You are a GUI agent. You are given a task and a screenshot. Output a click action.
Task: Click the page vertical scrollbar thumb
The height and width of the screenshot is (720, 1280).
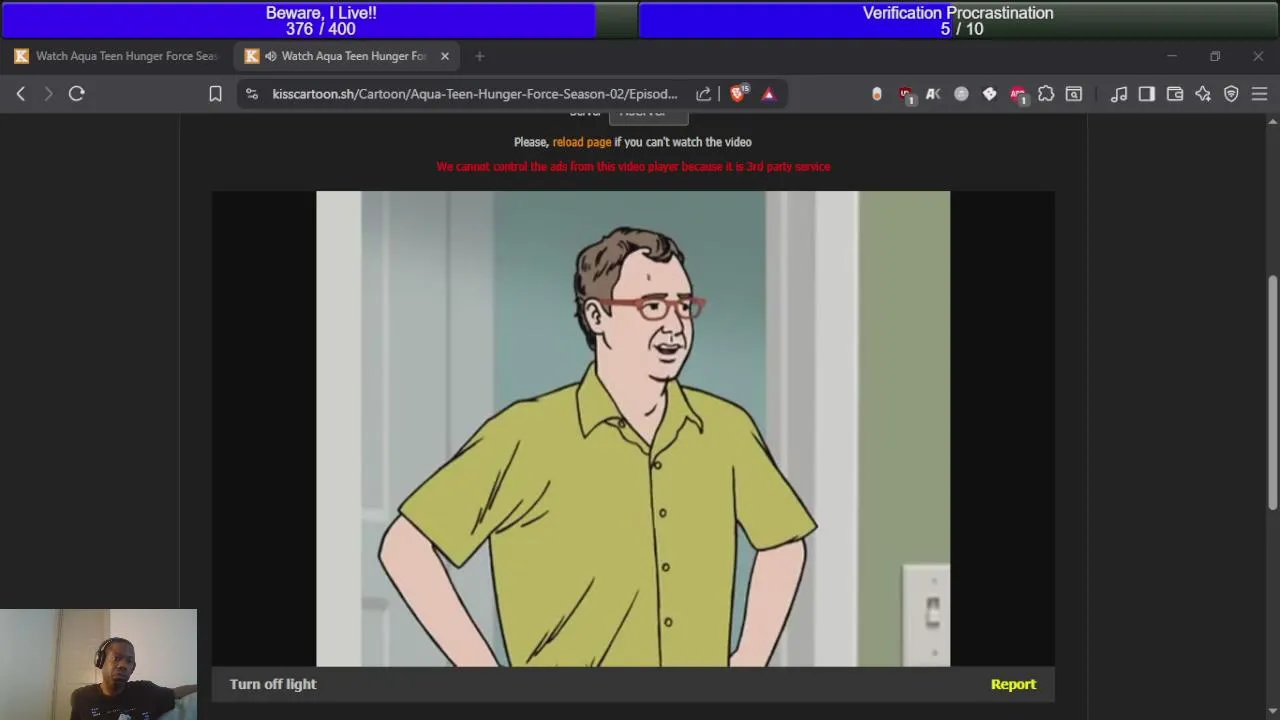pos(1272,391)
